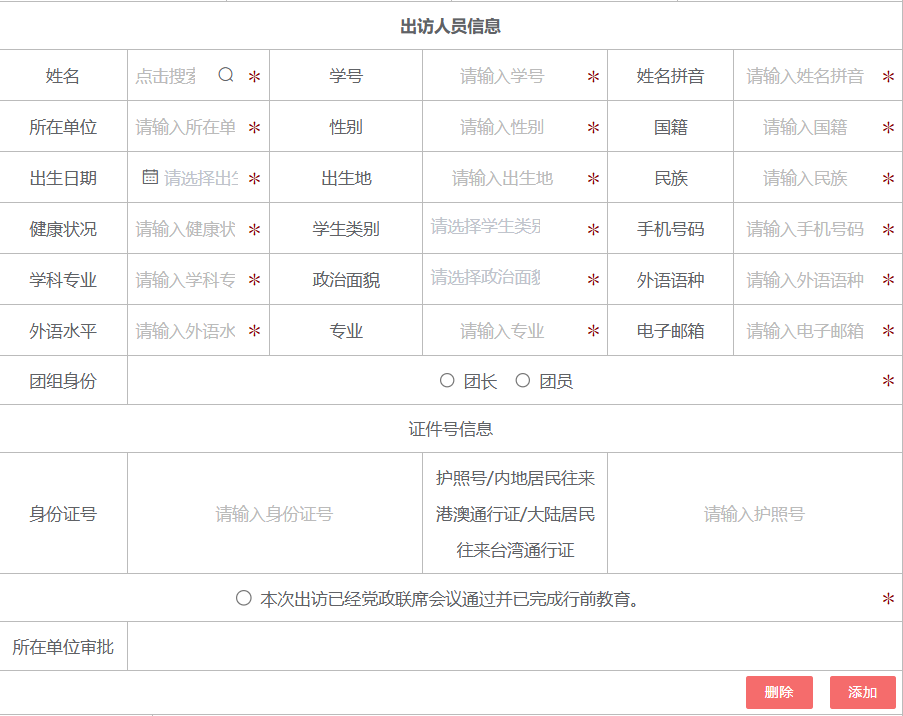Focus the 手机号码 input field
903x716 pixels.
(805, 229)
